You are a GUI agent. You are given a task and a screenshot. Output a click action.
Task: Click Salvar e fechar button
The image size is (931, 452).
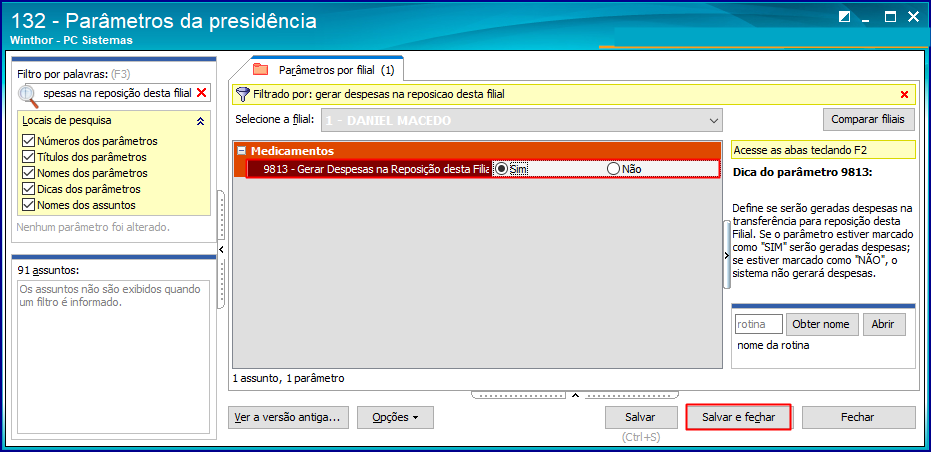click(x=739, y=417)
